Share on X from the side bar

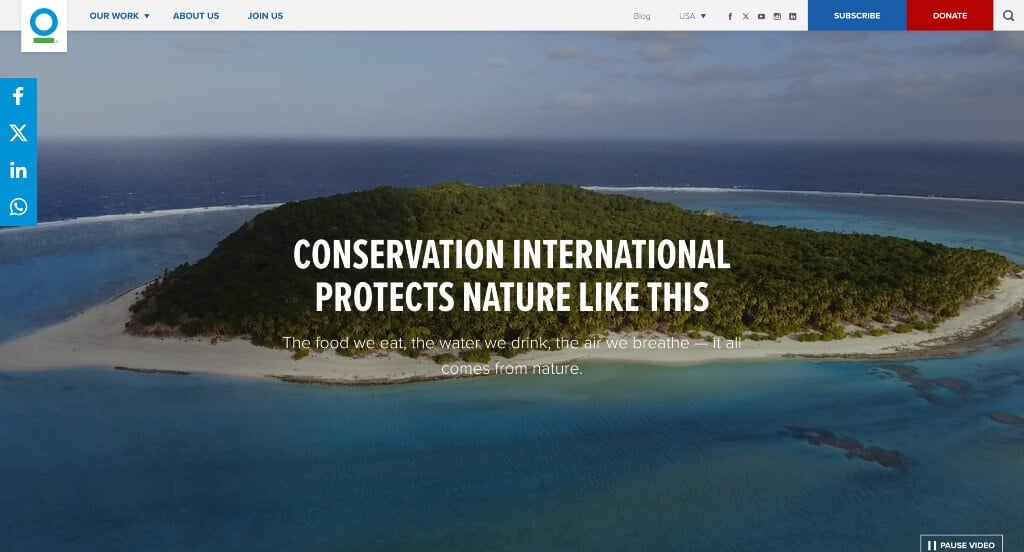point(18,133)
